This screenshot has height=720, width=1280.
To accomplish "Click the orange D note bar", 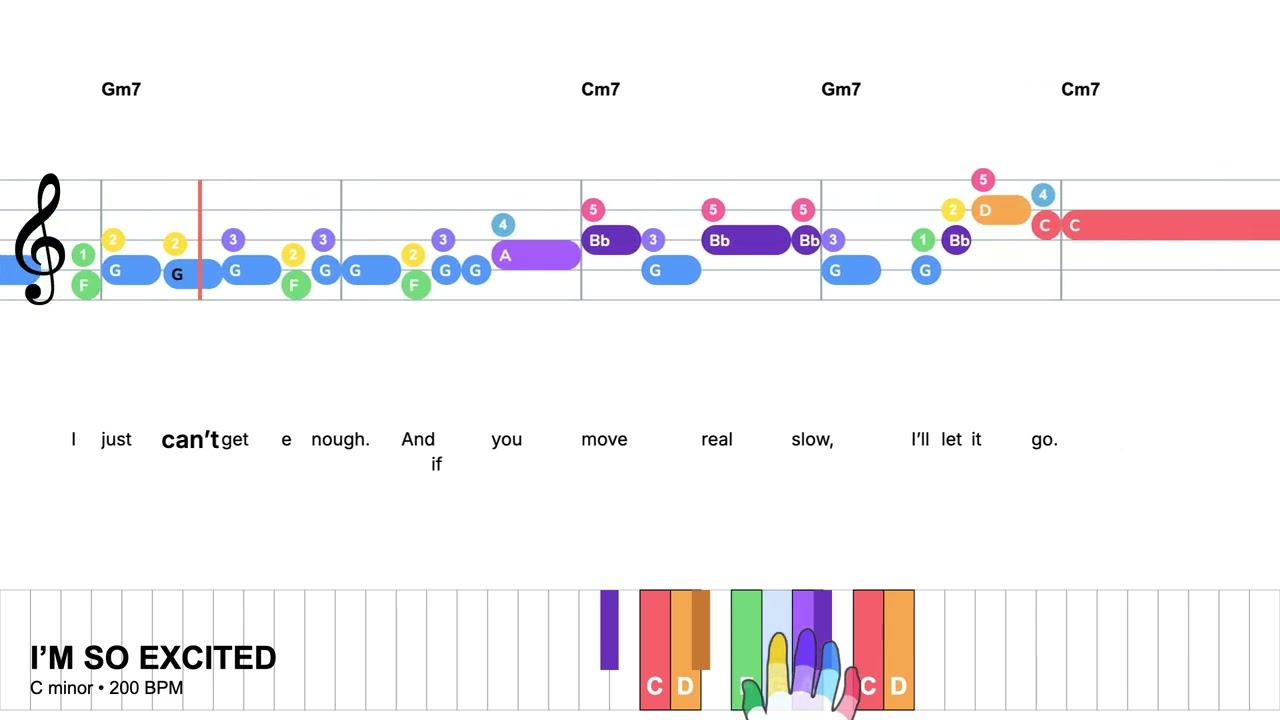I will [x=1000, y=210].
